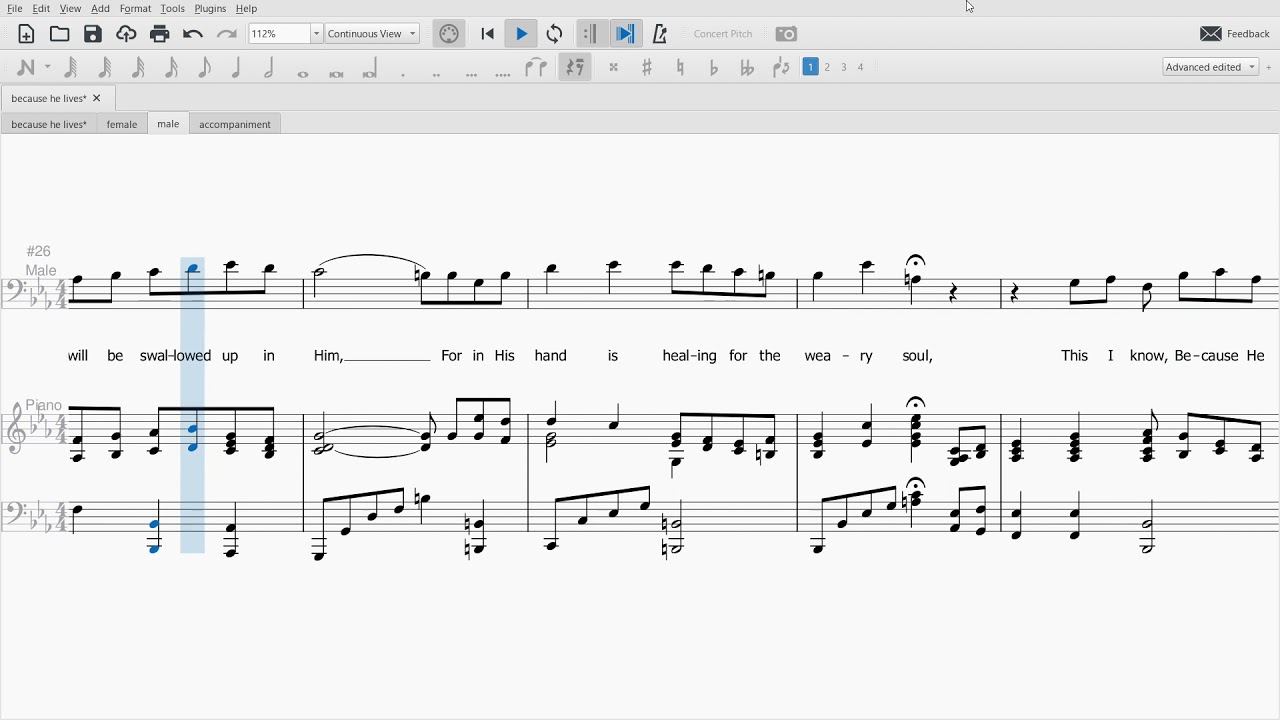Screen dimensions: 1280x720
Task: Open the Add menu
Action: click(100, 8)
